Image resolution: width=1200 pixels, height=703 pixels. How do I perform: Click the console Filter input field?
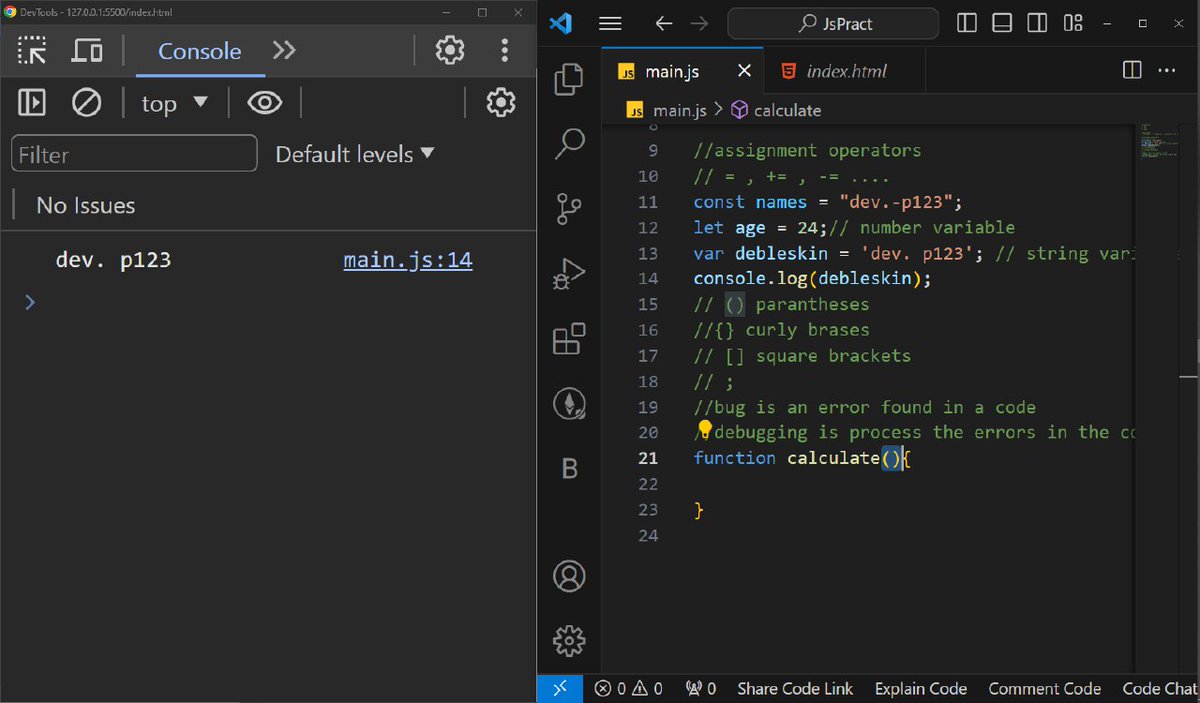[x=134, y=154]
